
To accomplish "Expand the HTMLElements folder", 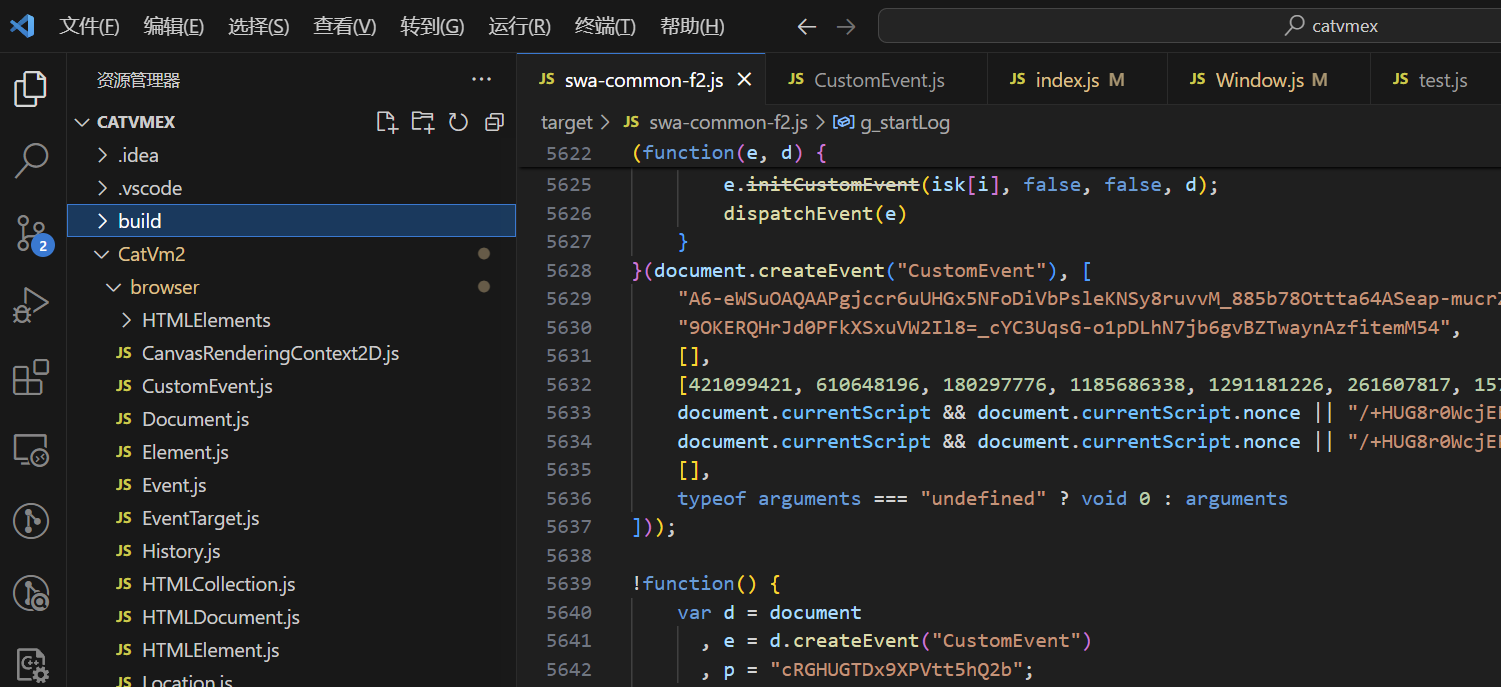I will [291, 320].
